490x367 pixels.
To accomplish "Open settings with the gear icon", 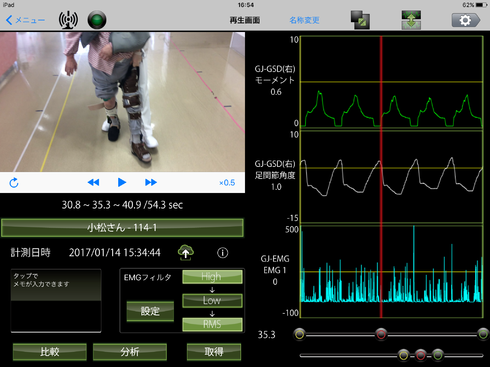I will pos(466,20).
